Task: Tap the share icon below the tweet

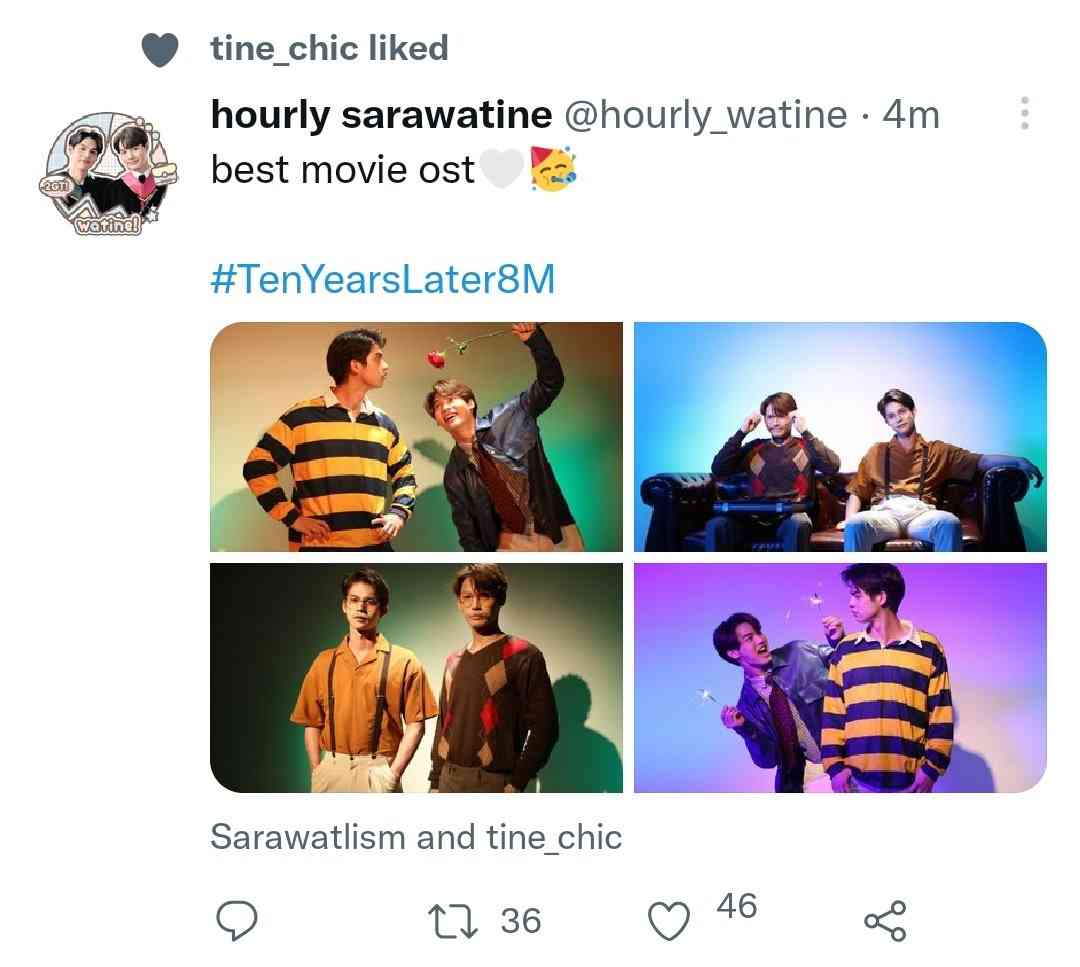Action: pos(885,921)
